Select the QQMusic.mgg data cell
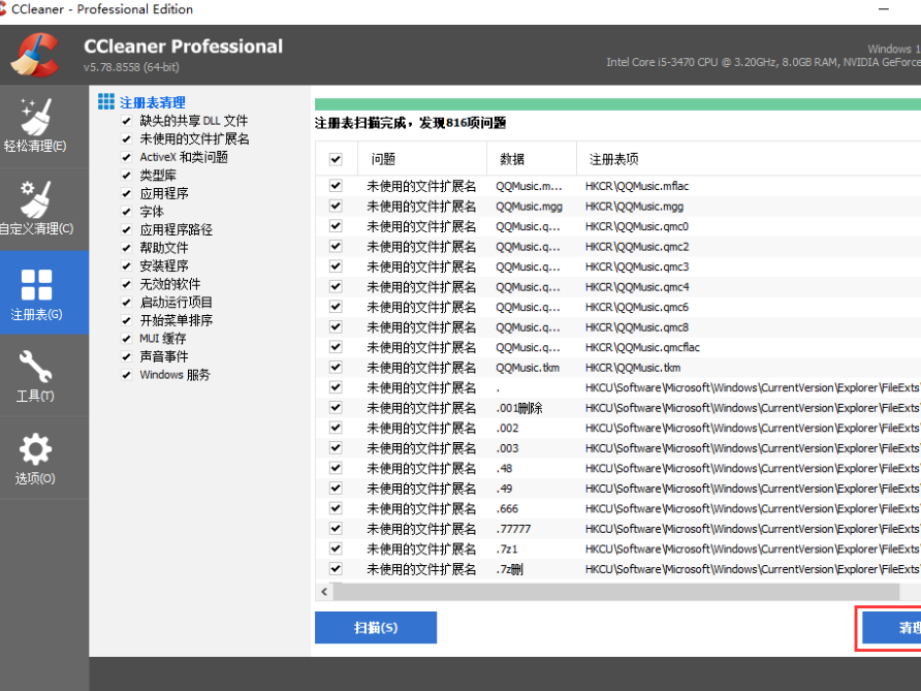Image resolution: width=921 pixels, height=691 pixels. tap(529, 207)
